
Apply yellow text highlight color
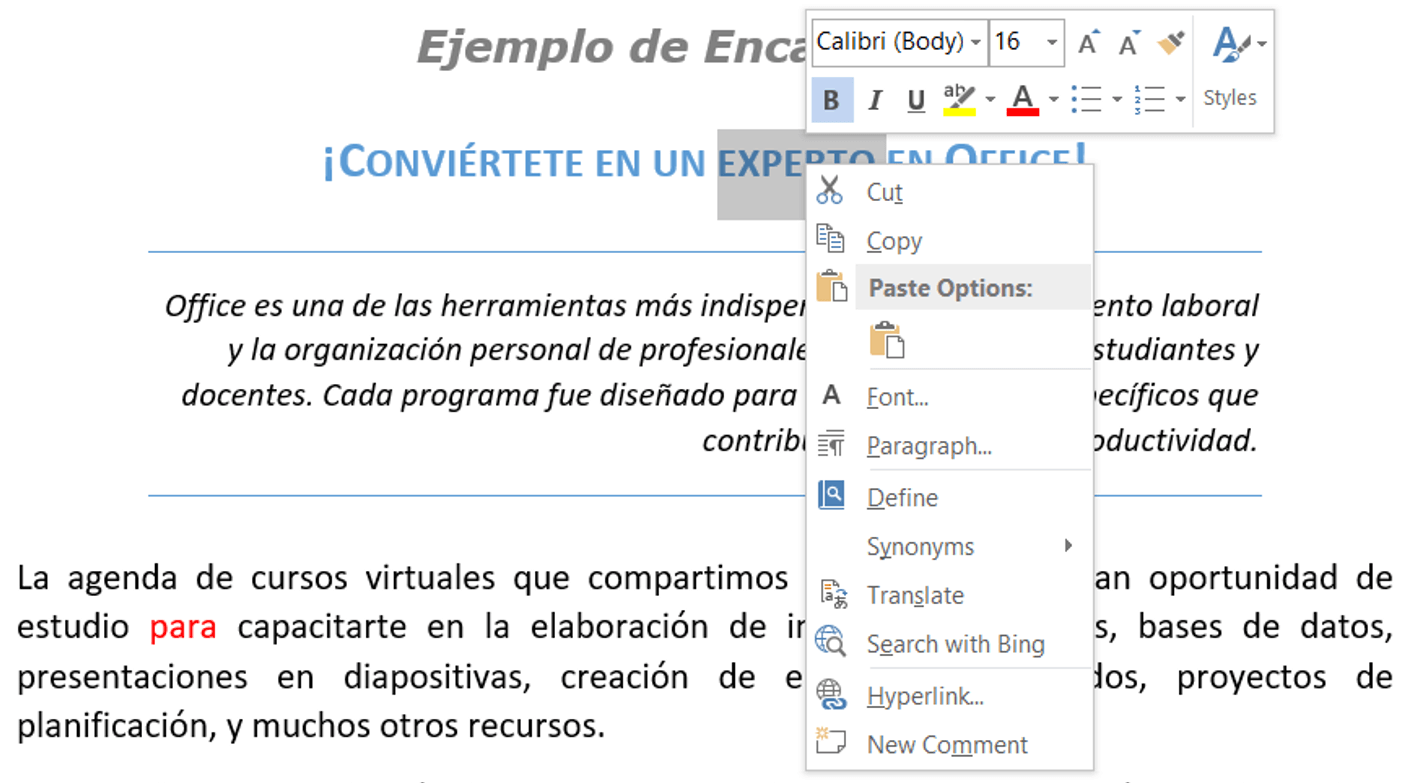(x=959, y=99)
